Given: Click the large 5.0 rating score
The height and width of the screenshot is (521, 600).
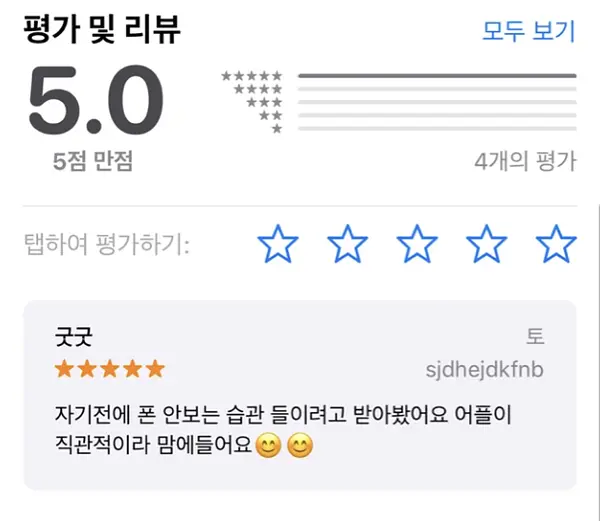Looking at the screenshot, I should [x=96, y=100].
